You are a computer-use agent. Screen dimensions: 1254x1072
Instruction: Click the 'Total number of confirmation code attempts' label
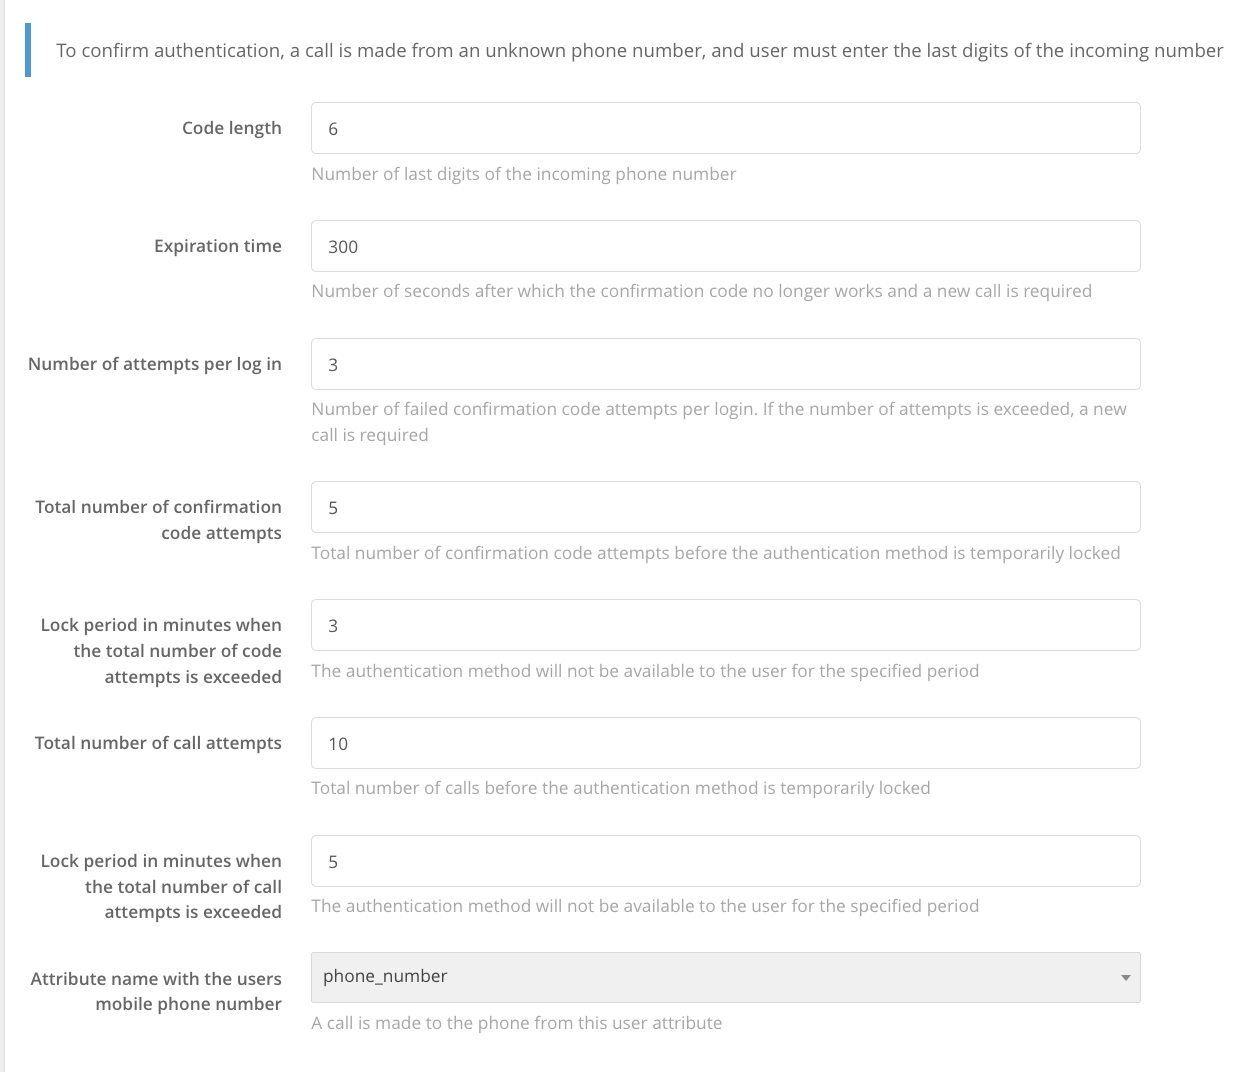click(158, 520)
